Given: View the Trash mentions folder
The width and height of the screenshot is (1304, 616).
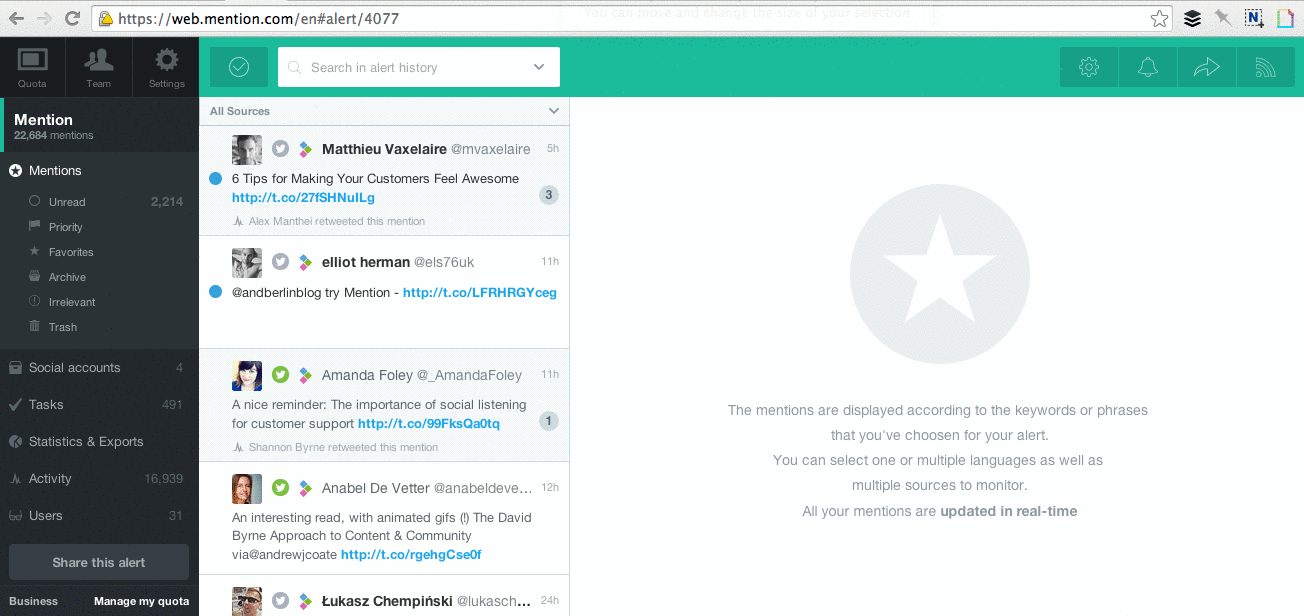Looking at the screenshot, I should click(62, 326).
